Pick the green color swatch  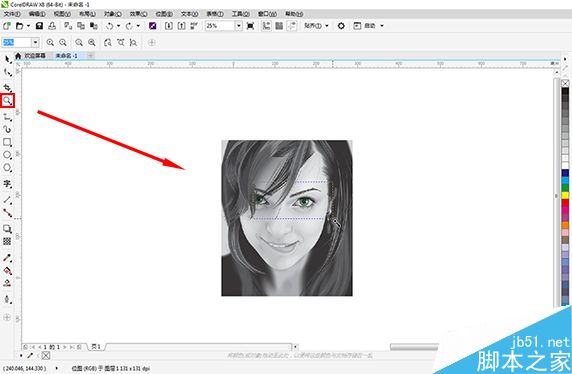point(565,188)
